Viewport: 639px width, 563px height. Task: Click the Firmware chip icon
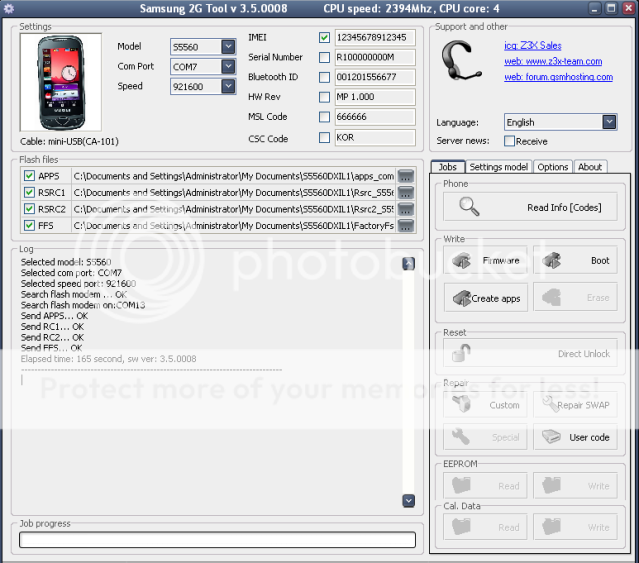click(461, 261)
